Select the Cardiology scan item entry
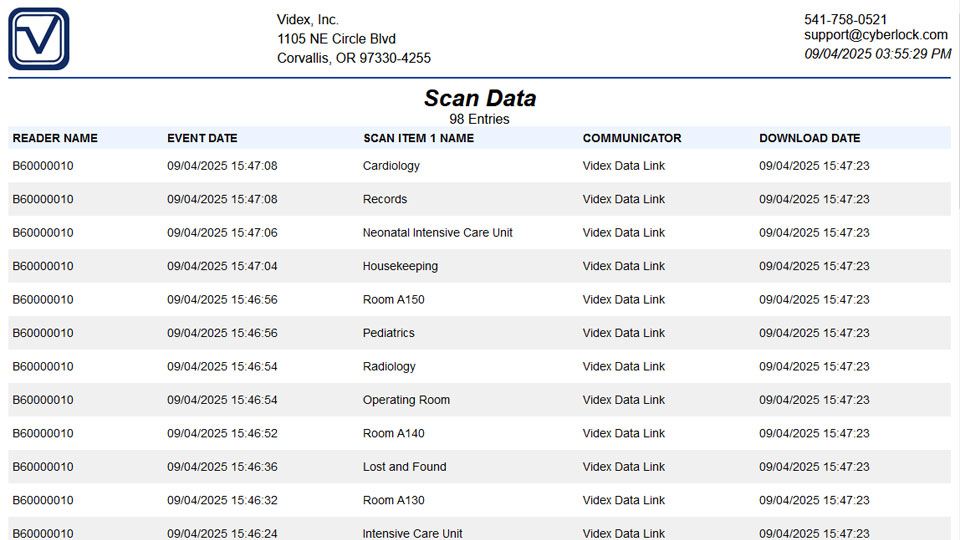 click(391, 166)
